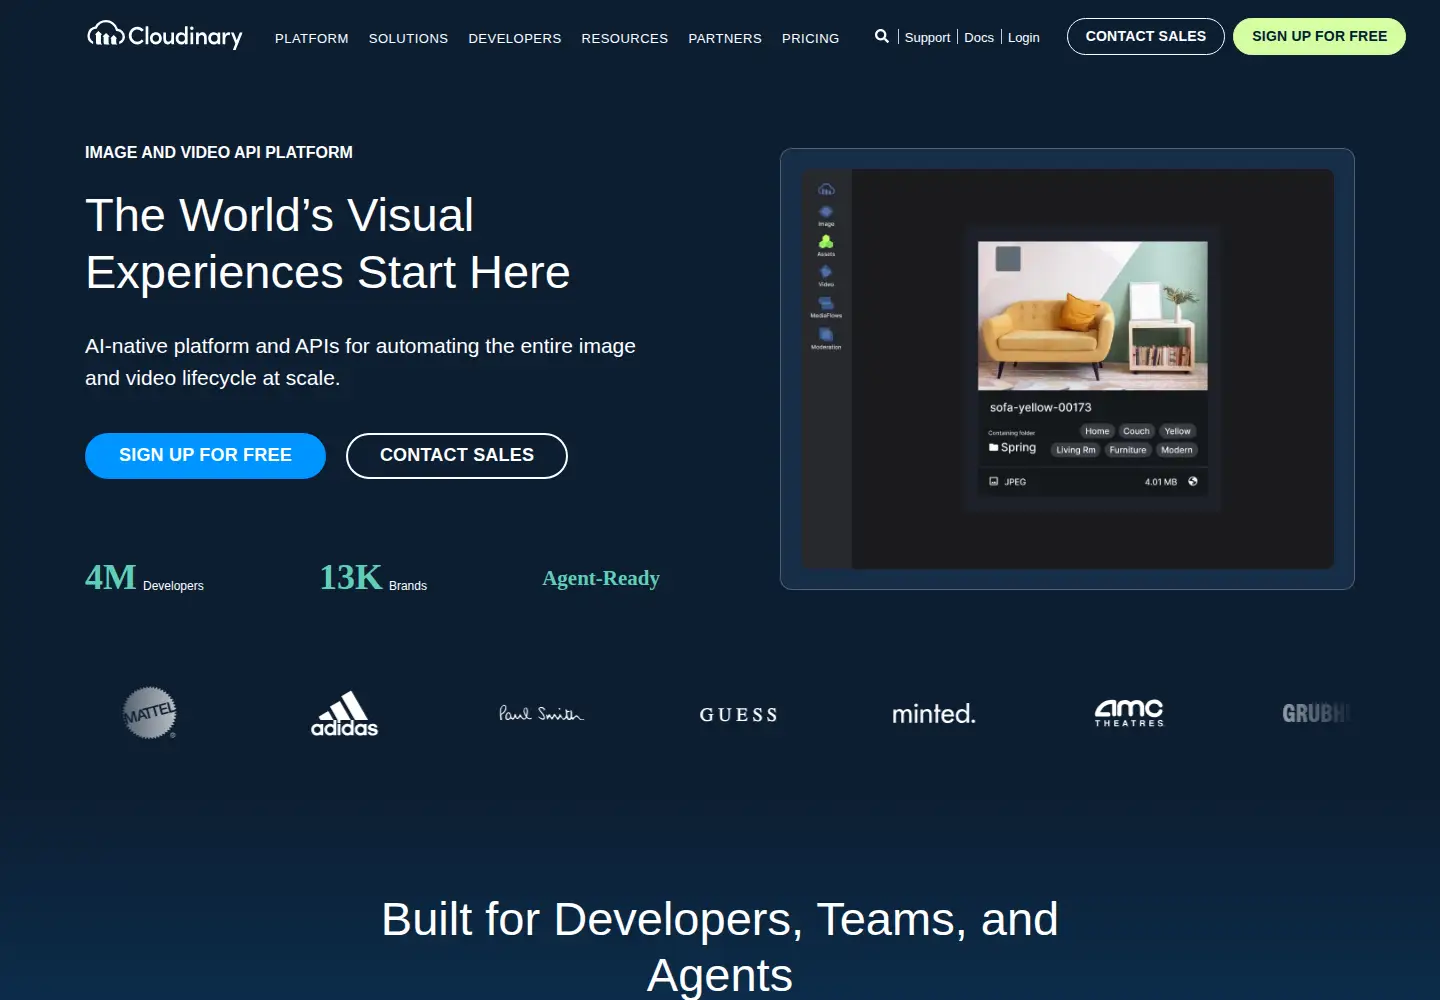Go to the Pricing page
The height and width of the screenshot is (1000, 1440).
tap(811, 38)
